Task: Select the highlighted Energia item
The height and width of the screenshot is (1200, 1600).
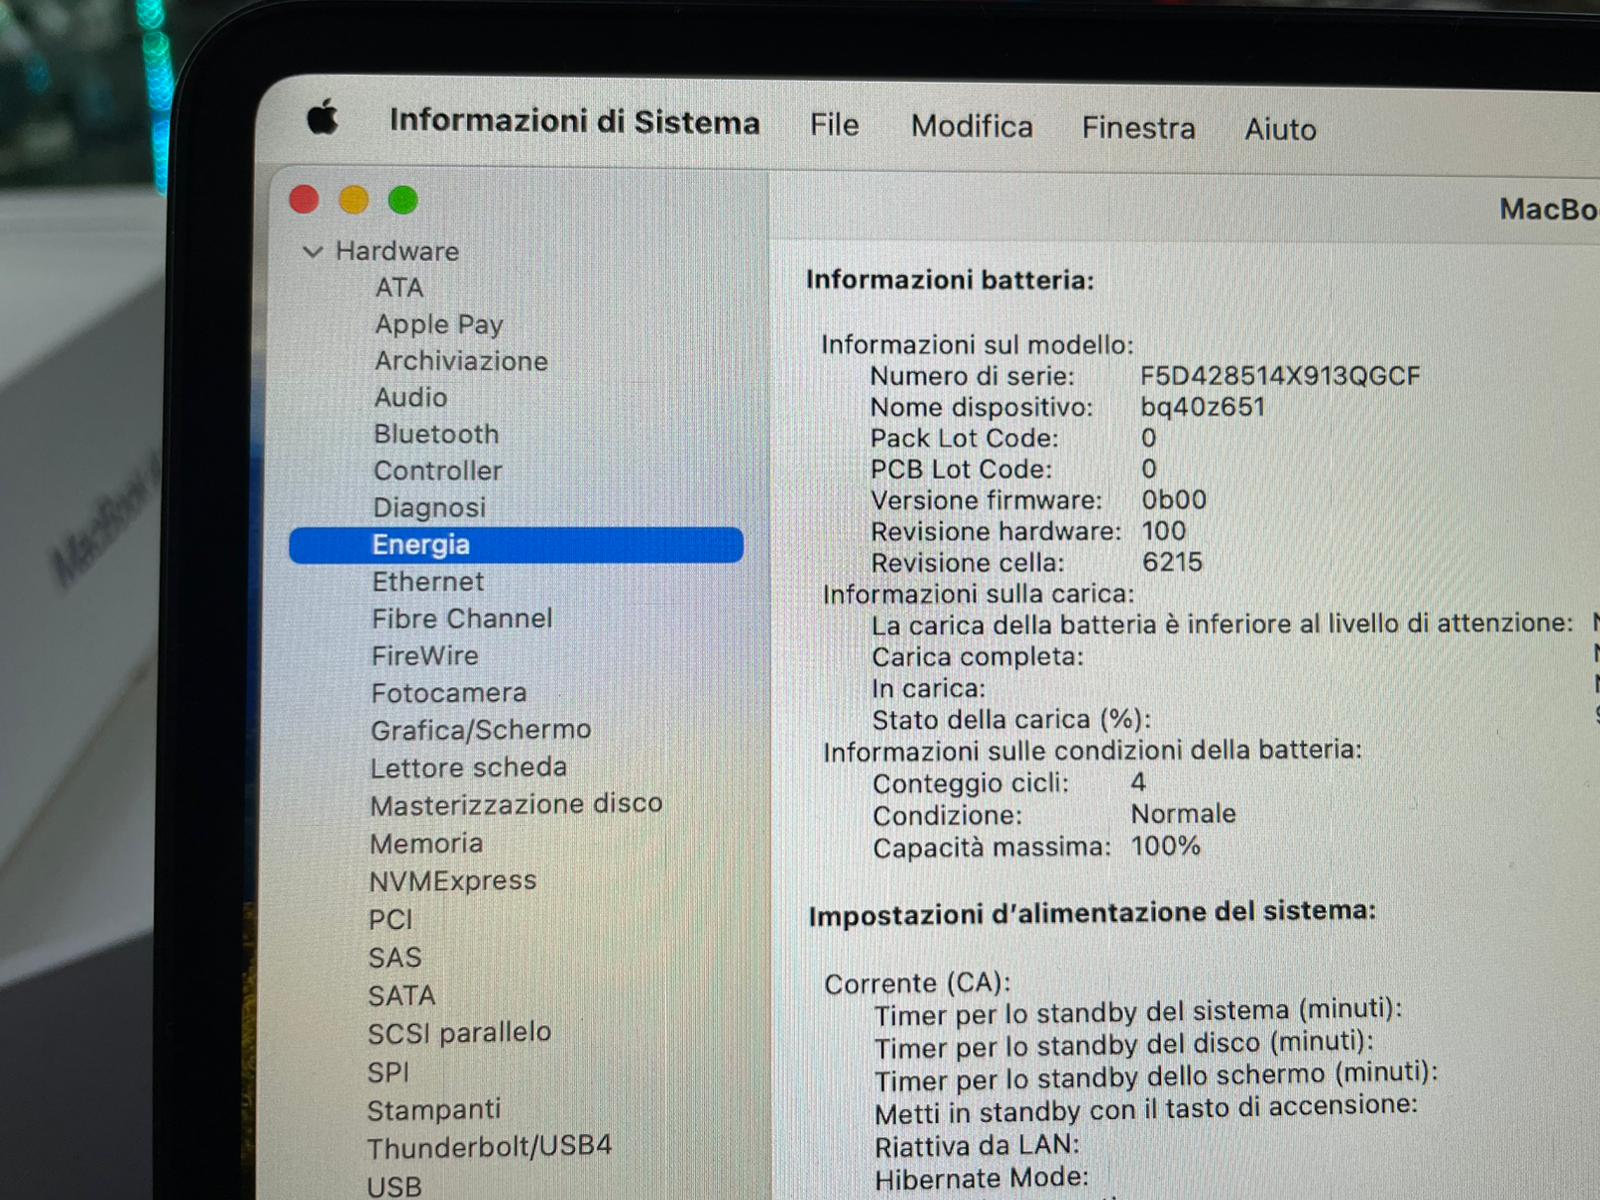Action: [x=516, y=545]
